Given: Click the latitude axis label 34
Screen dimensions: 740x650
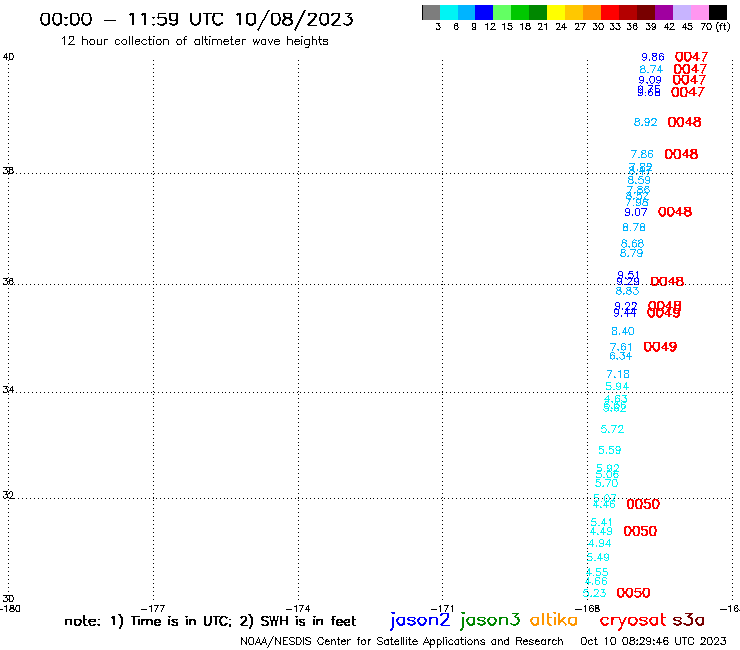Looking at the screenshot, I should [8, 390].
